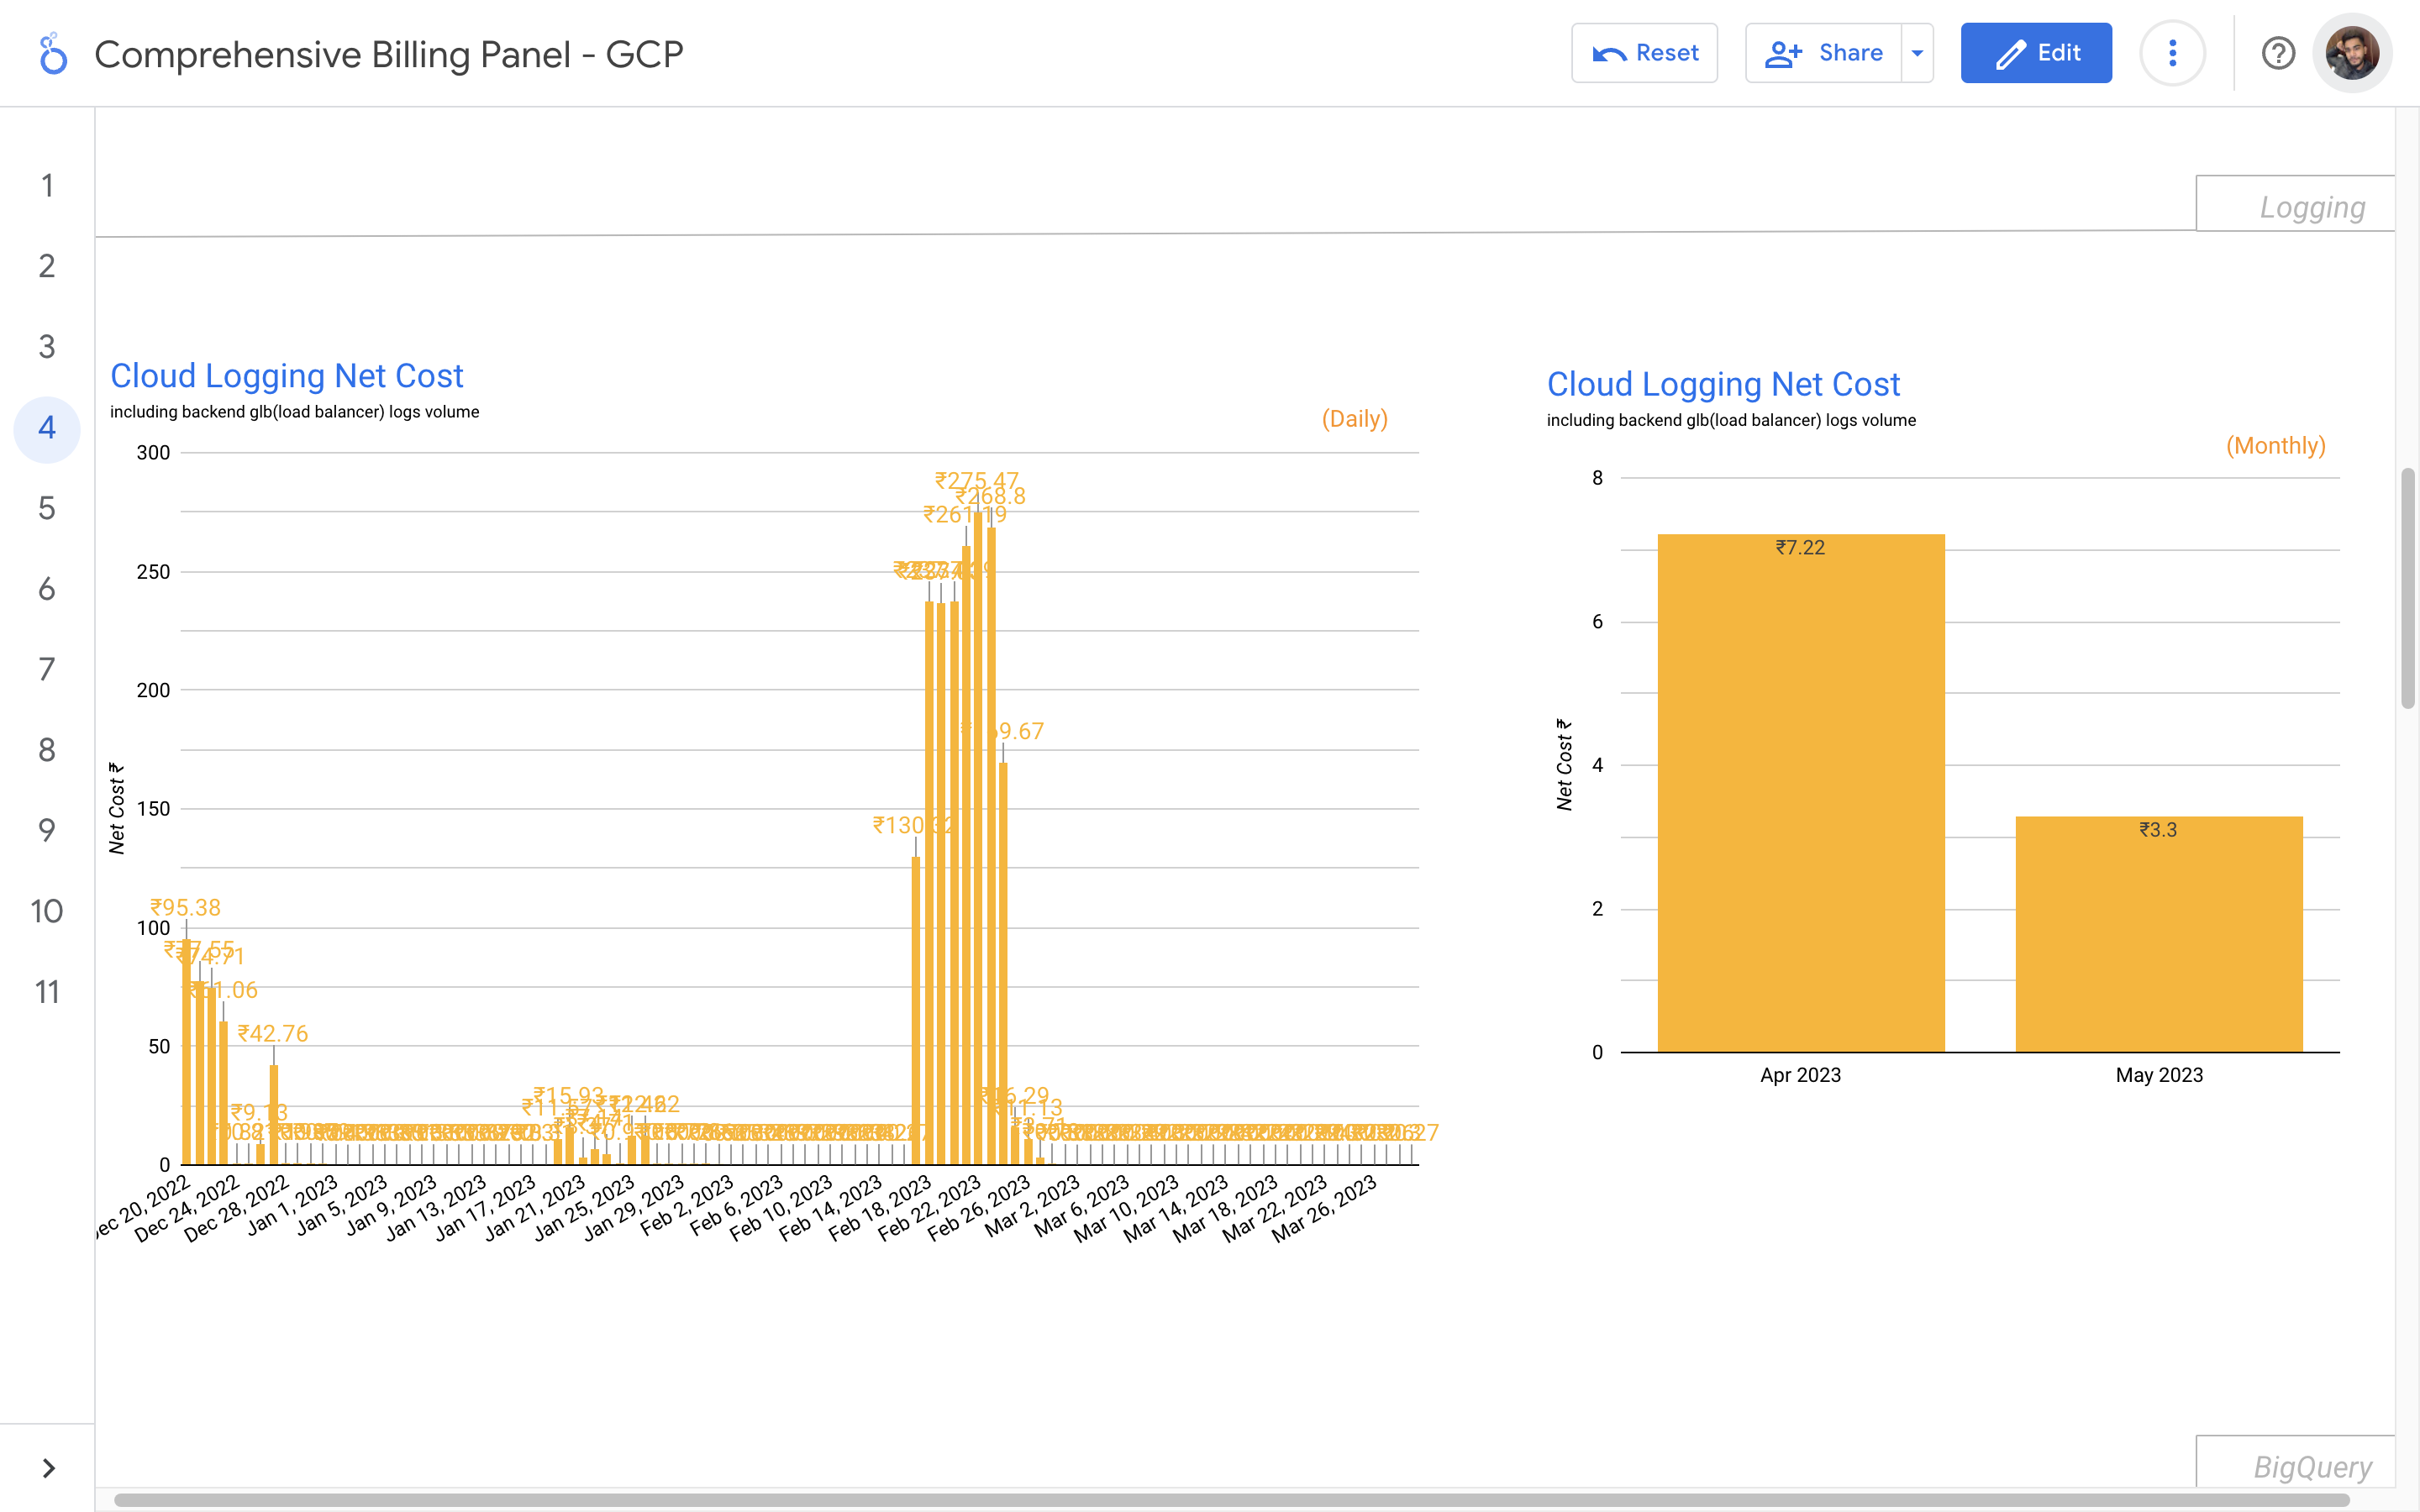2420x1512 pixels.
Task: Expand the Share dropdown arrow
Action: click(x=1917, y=53)
